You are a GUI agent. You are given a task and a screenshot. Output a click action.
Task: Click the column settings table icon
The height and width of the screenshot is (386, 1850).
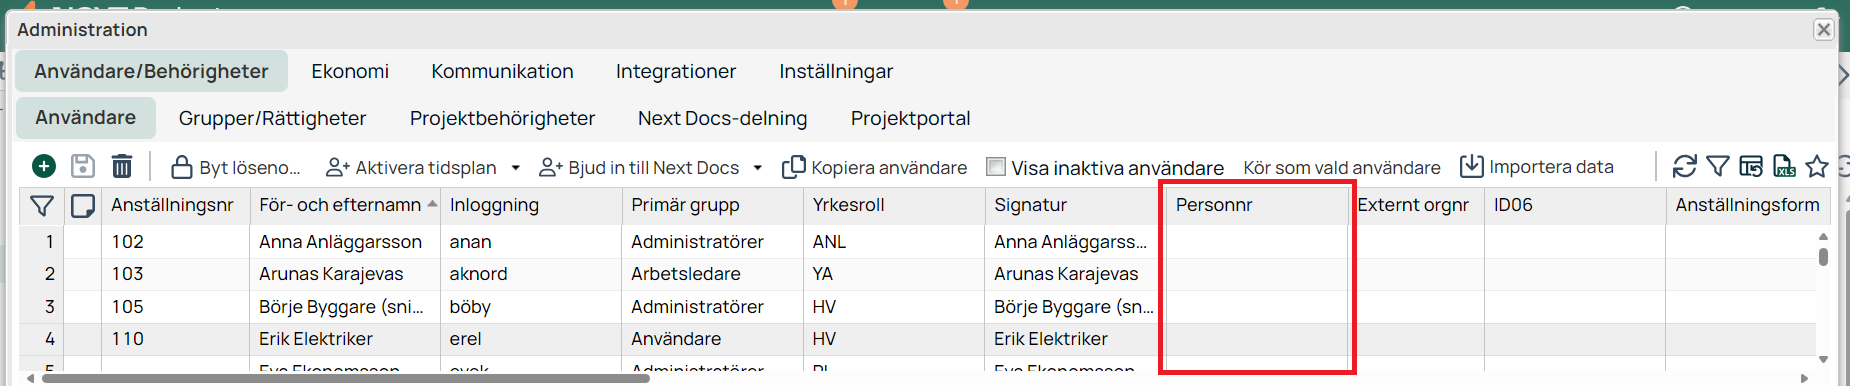click(1751, 166)
